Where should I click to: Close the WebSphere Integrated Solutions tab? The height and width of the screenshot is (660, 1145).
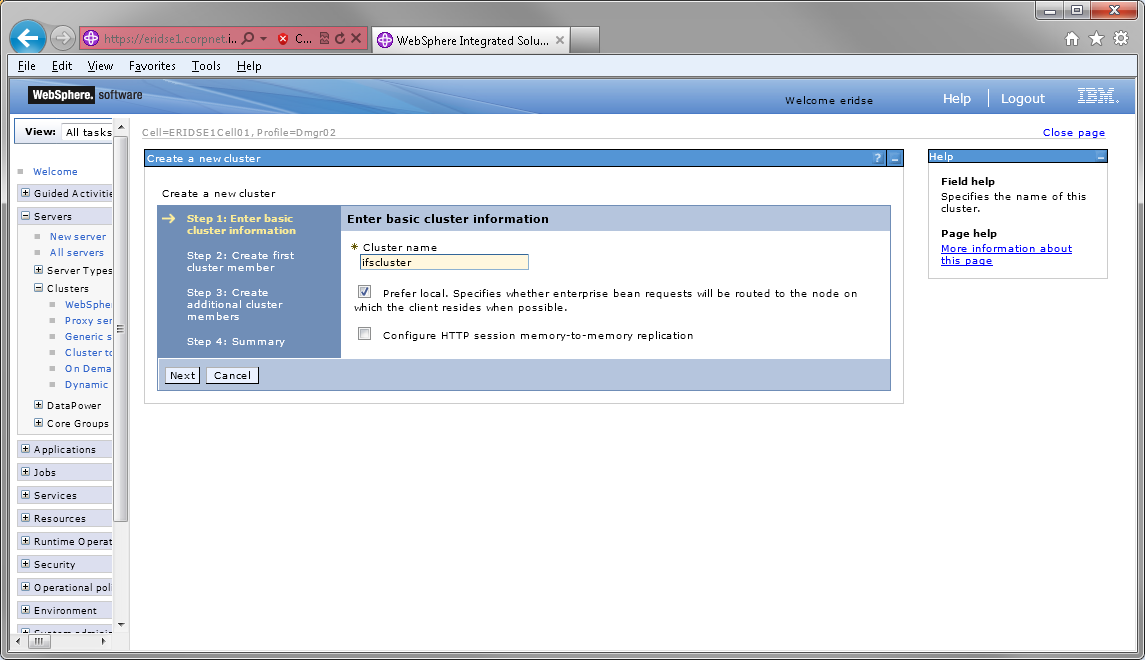tap(560, 40)
